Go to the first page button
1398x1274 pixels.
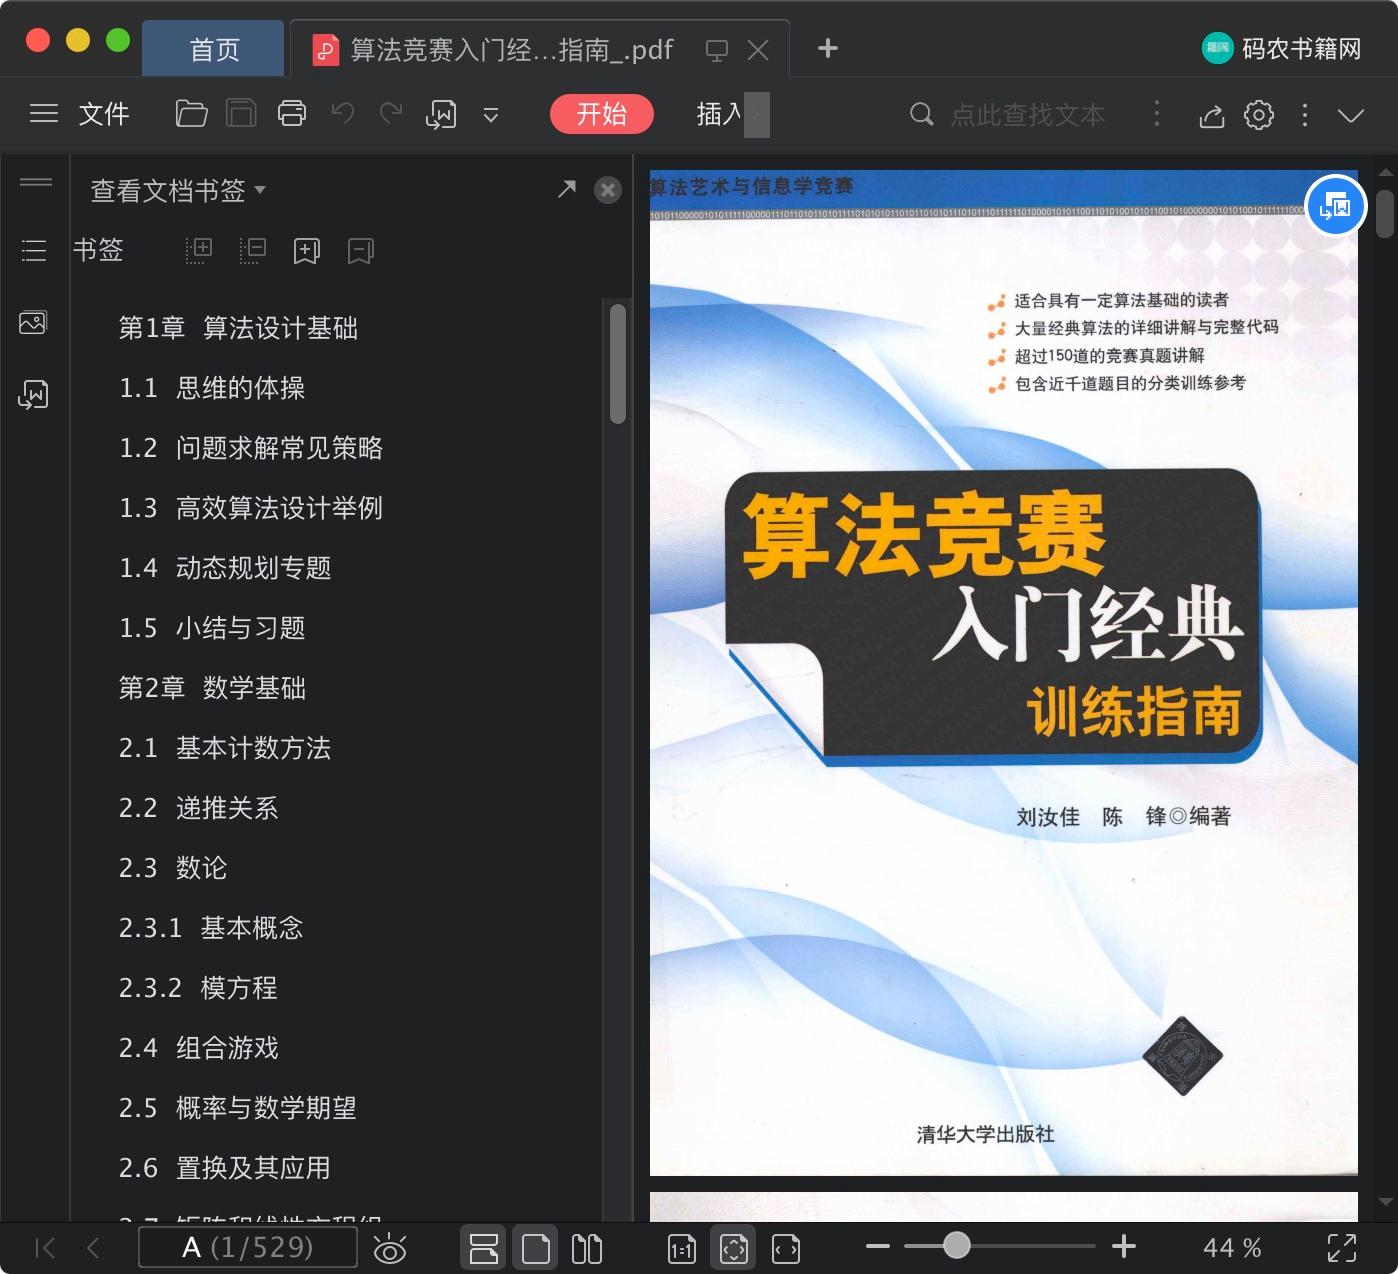click(x=45, y=1248)
